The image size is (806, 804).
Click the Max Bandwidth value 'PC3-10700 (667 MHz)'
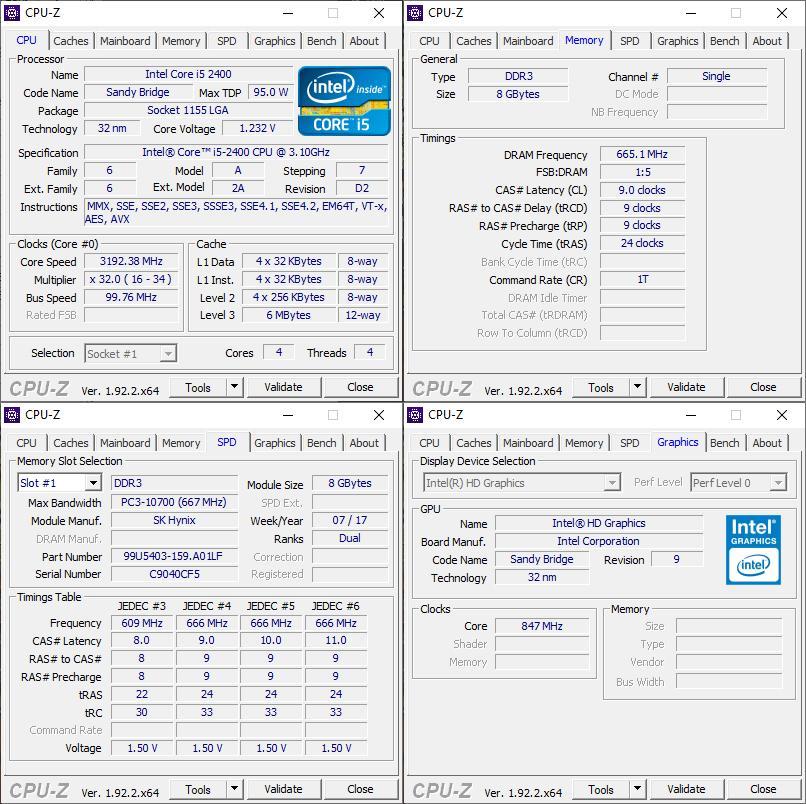tap(174, 502)
